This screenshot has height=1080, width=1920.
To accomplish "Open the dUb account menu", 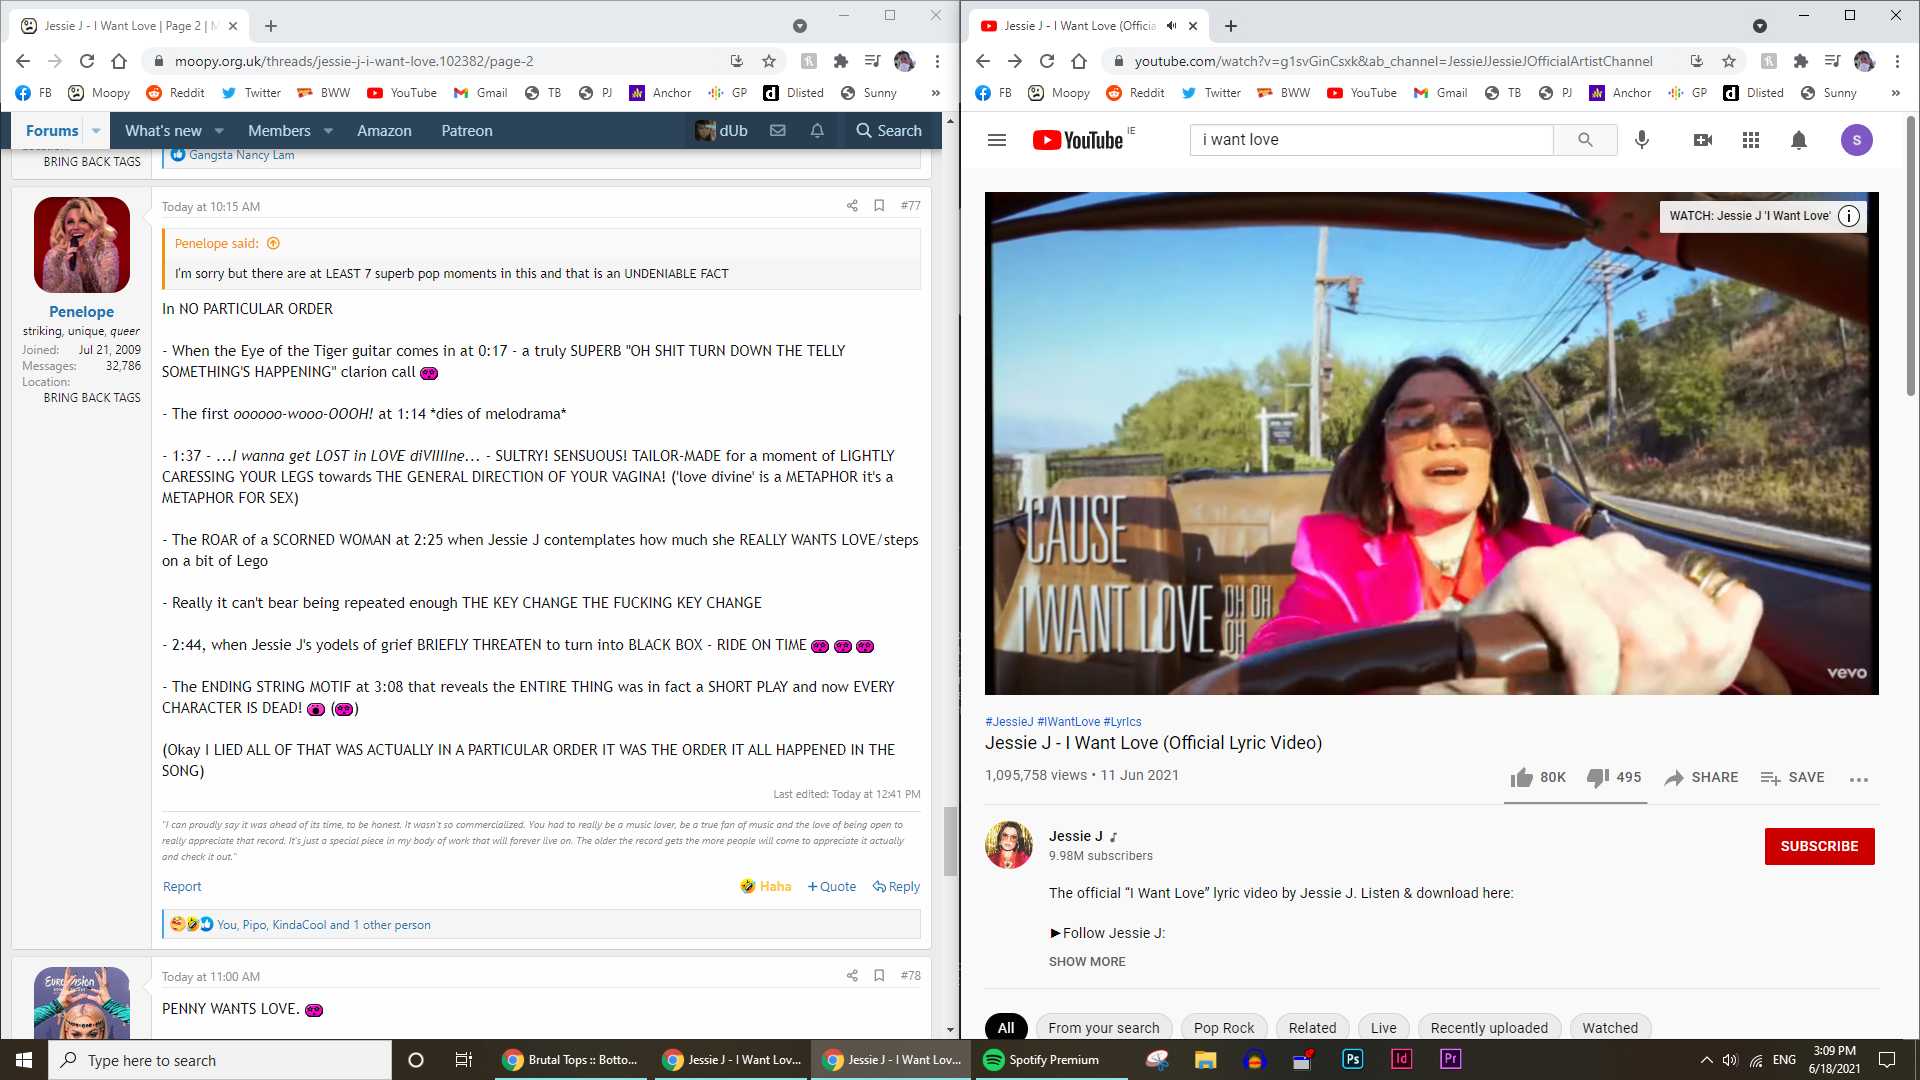I will (x=721, y=131).
